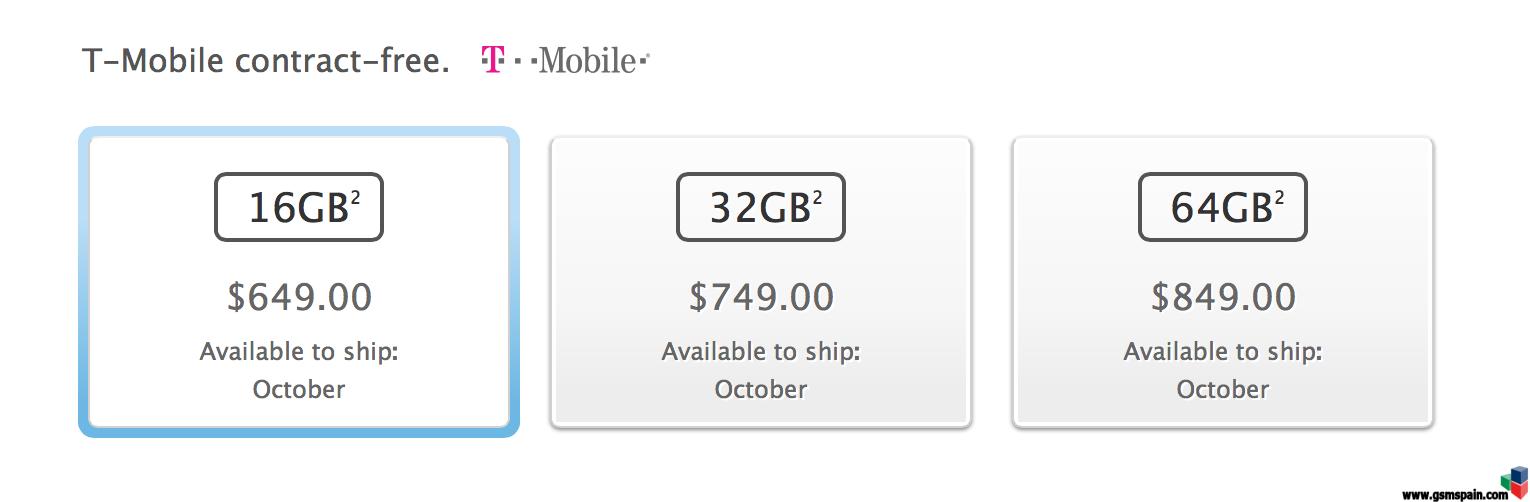1530x502 pixels.
Task: Click October ship date under $649.00
Action: 299,389
